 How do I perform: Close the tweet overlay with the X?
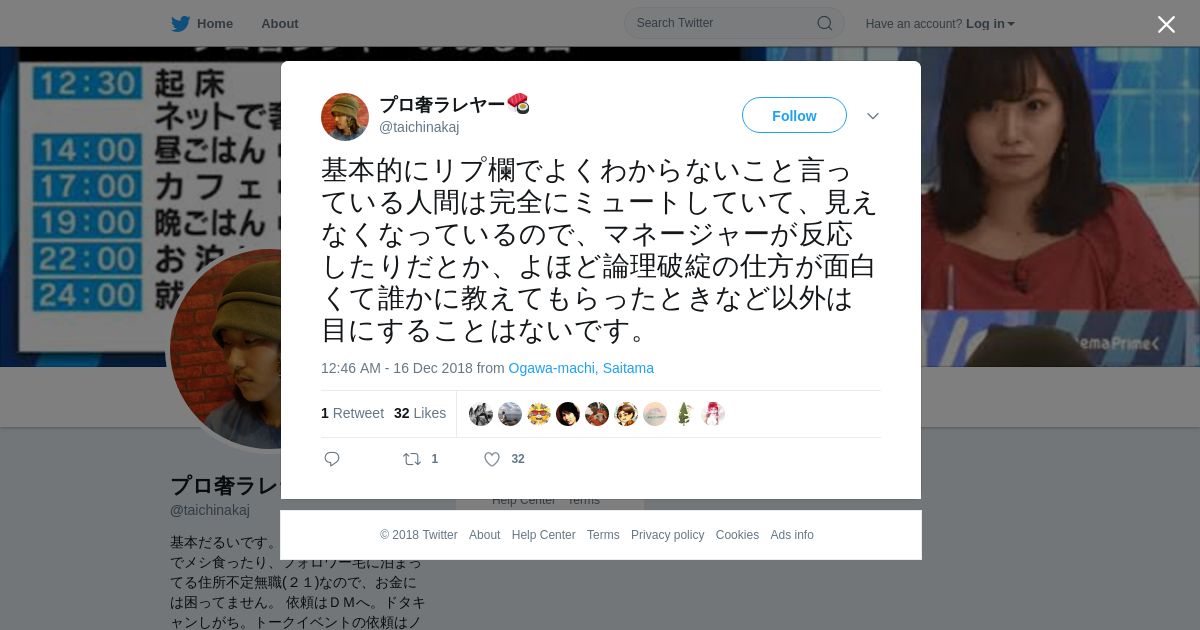1166,24
